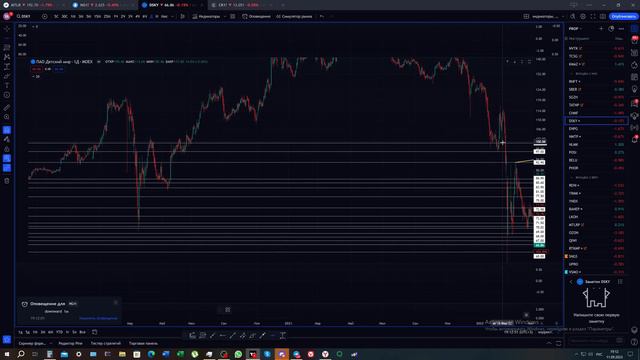The height and width of the screenshot is (360, 640).
Task: Toggle lock all drawings icon
Action: tap(7, 149)
